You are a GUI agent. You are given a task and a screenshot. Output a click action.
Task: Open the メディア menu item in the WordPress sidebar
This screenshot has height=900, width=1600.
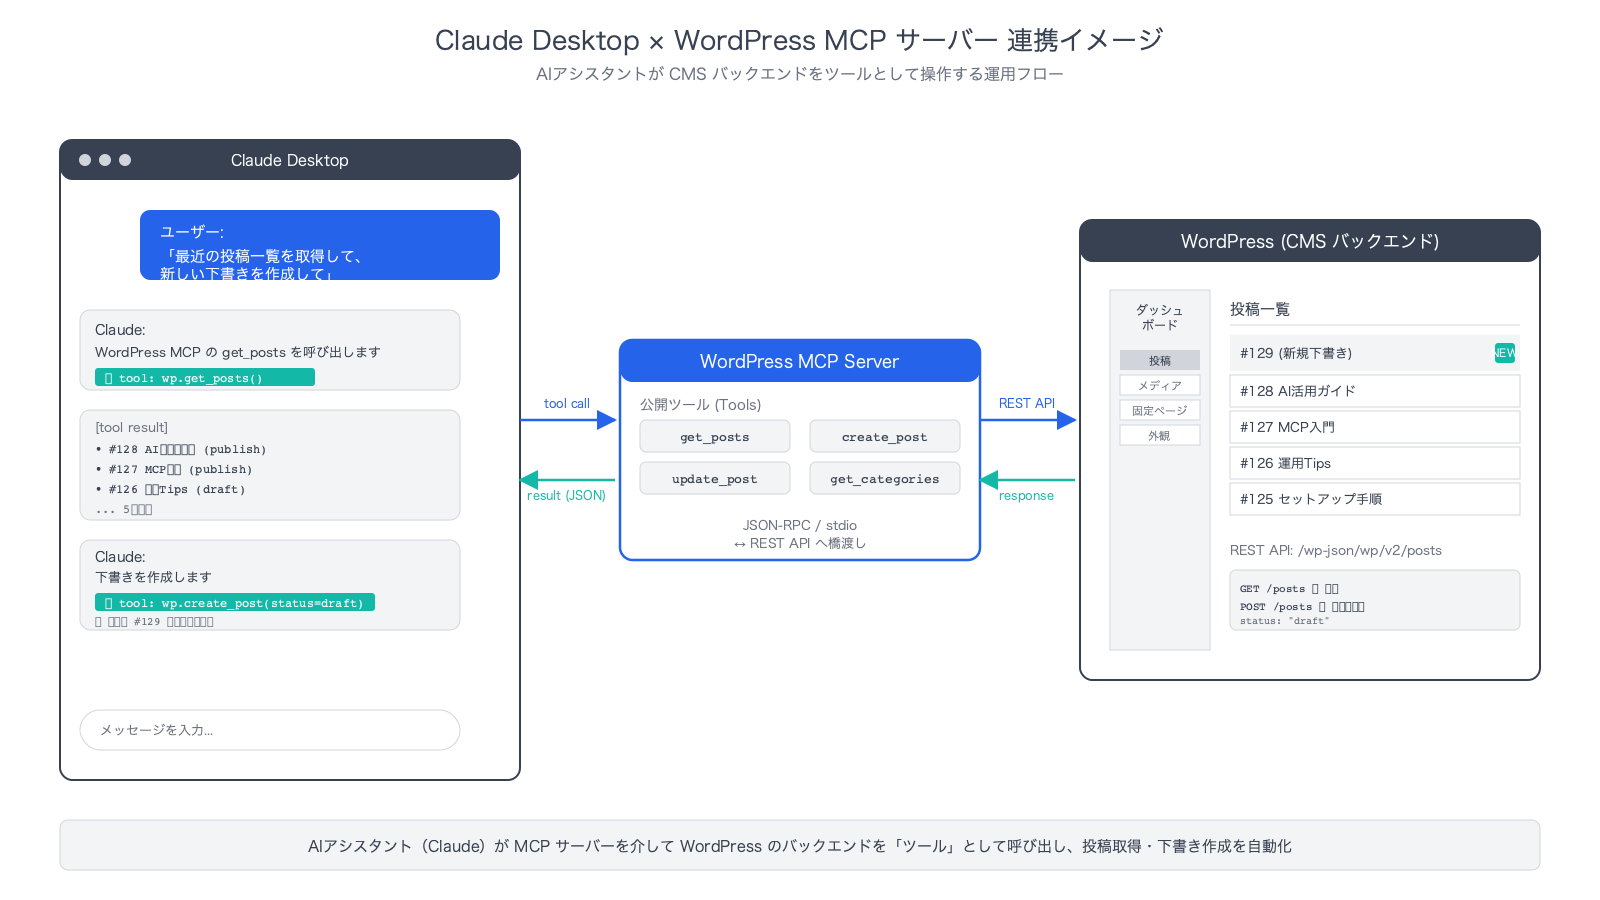pyautogui.click(x=1160, y=385)
